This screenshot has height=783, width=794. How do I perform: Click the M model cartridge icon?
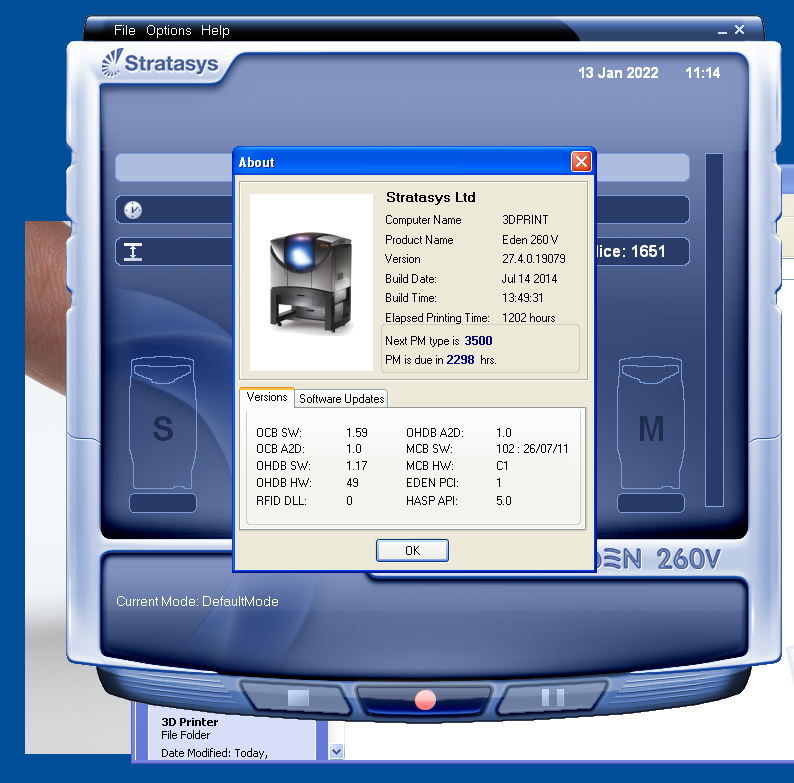(x=651, y=423)
